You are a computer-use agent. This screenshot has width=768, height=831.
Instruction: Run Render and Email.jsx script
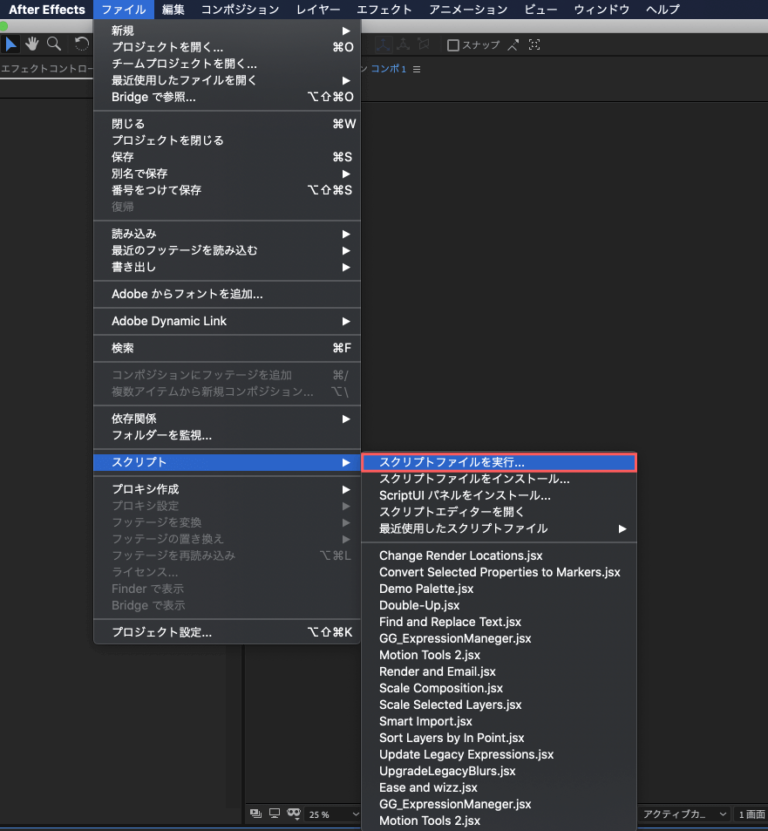click(x=499, y=671)
